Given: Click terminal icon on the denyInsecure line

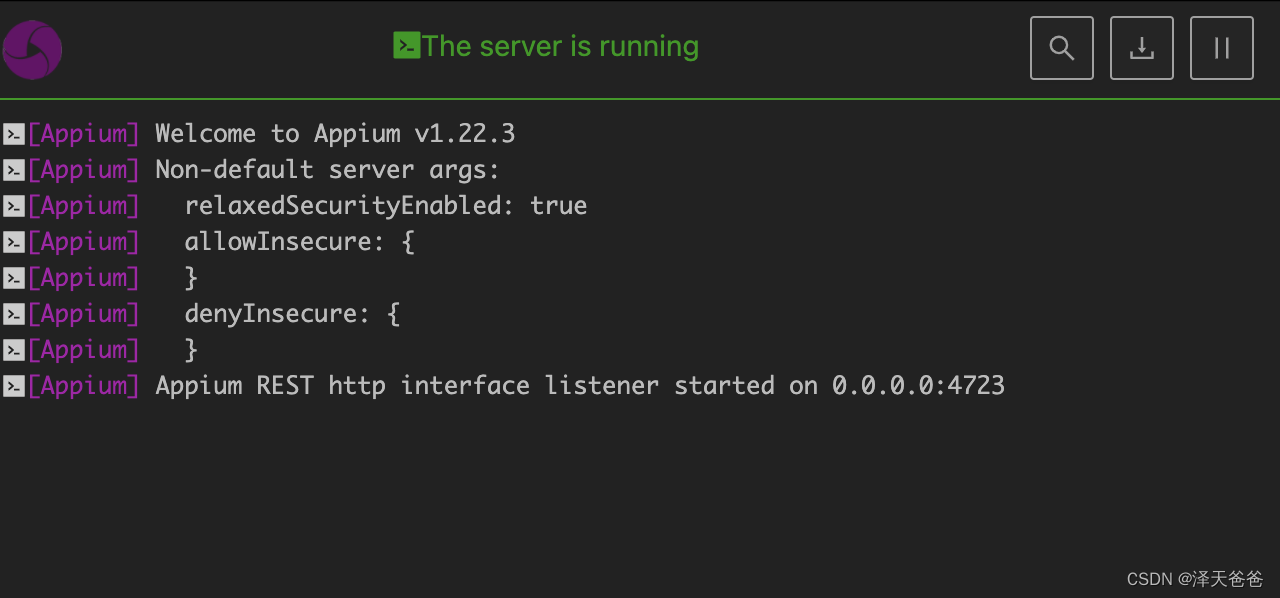Looking at the screenshot, I should click(13, 314).
